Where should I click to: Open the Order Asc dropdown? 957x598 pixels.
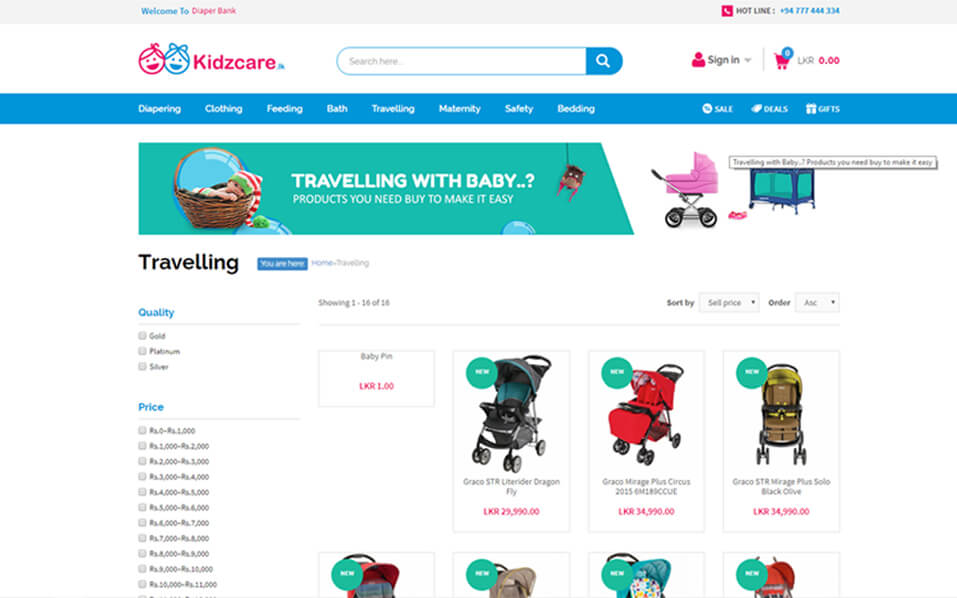pyautogui.click(x=817, y=303)
